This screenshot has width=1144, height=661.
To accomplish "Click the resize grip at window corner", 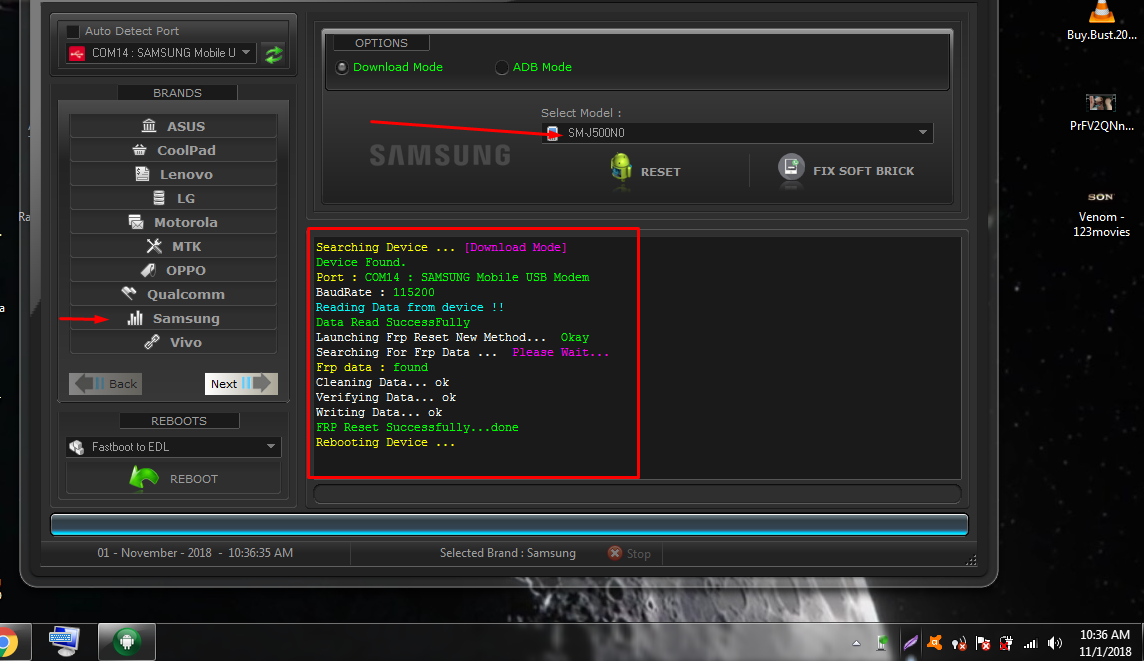I will click(x=971, y=560).
